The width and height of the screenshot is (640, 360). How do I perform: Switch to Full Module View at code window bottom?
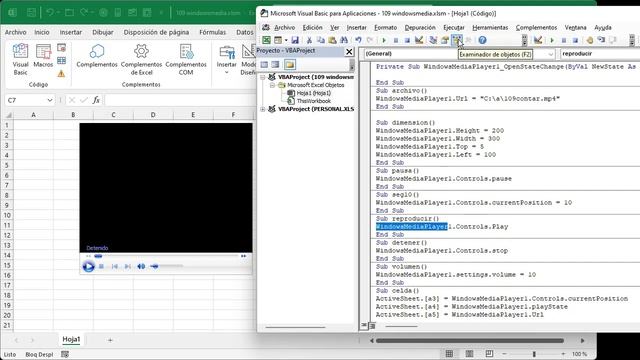[x=372, y=325]
